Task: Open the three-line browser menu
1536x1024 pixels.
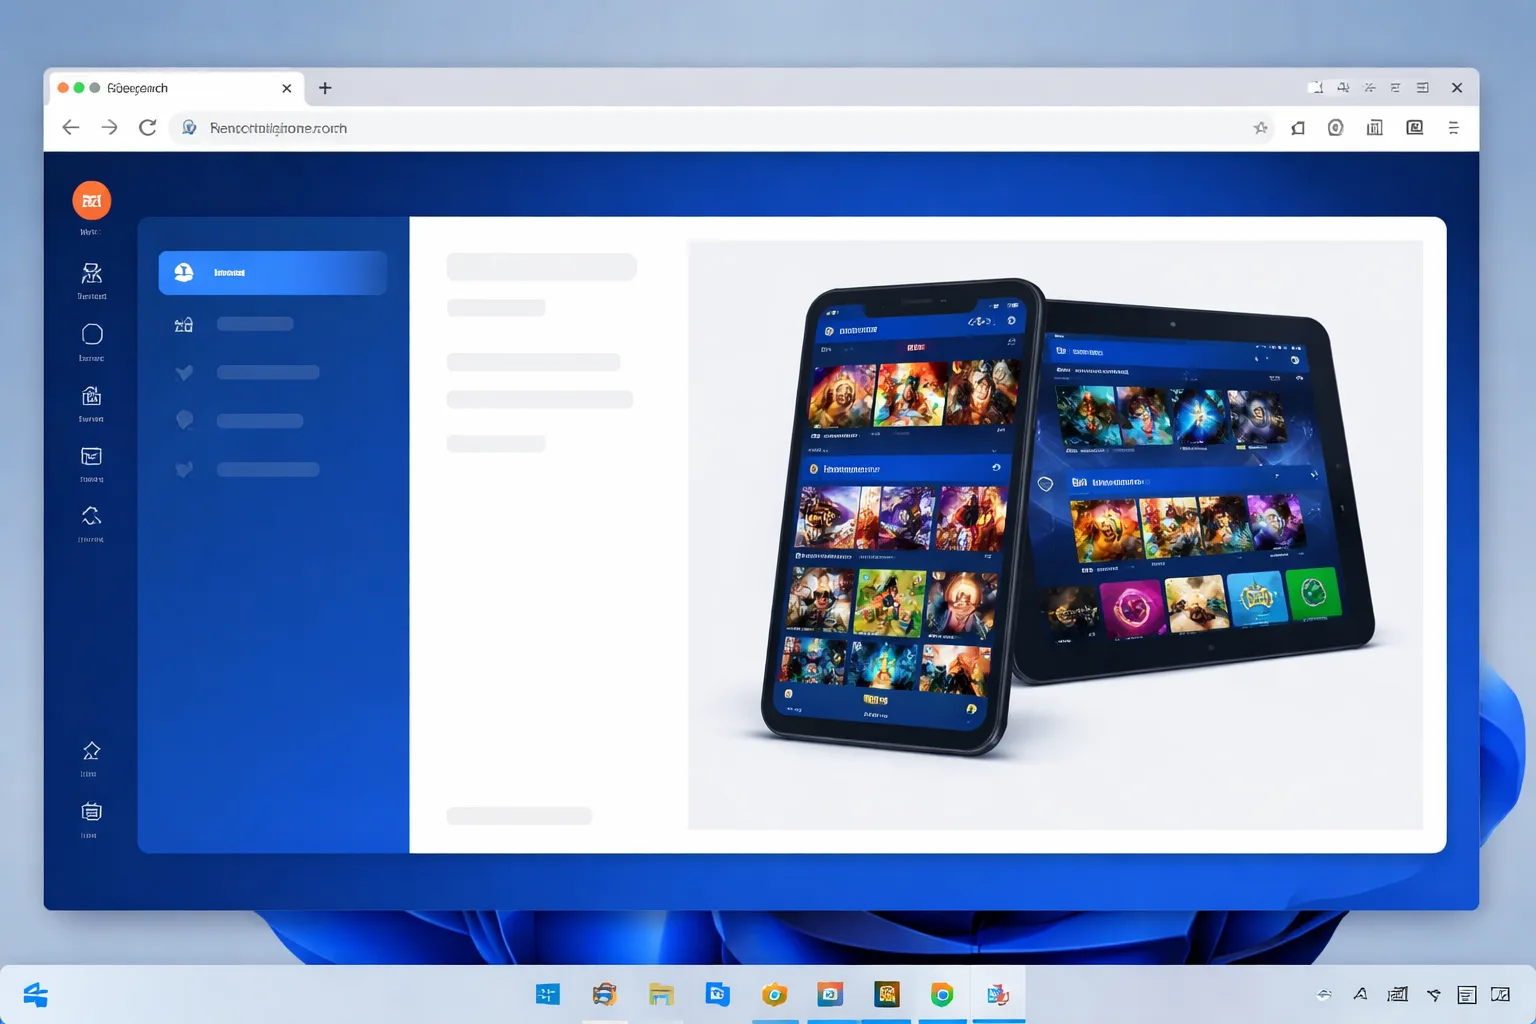Action: (x=1454, y=127)
